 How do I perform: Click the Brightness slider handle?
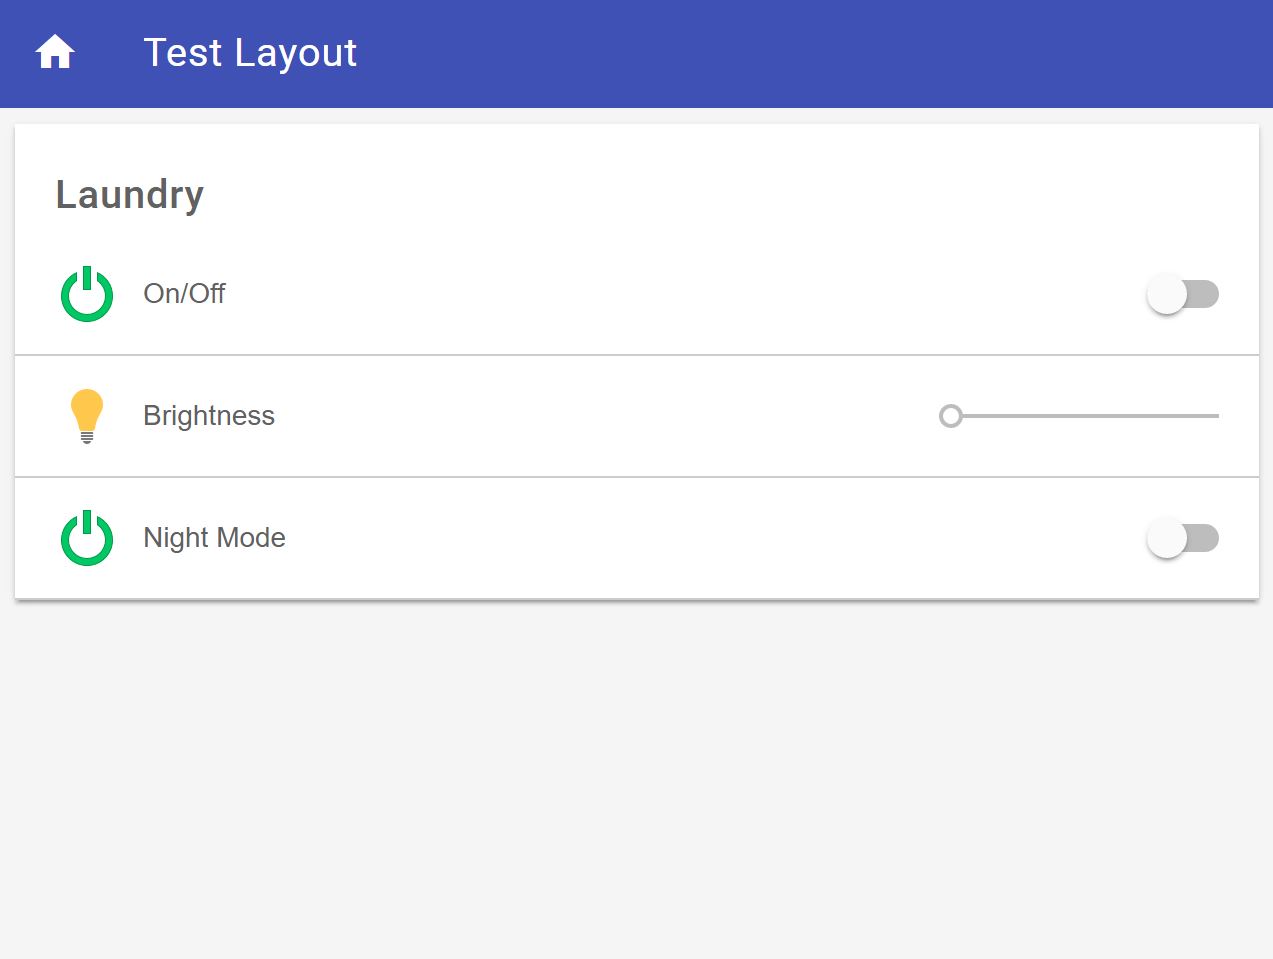tap(951, 416)
